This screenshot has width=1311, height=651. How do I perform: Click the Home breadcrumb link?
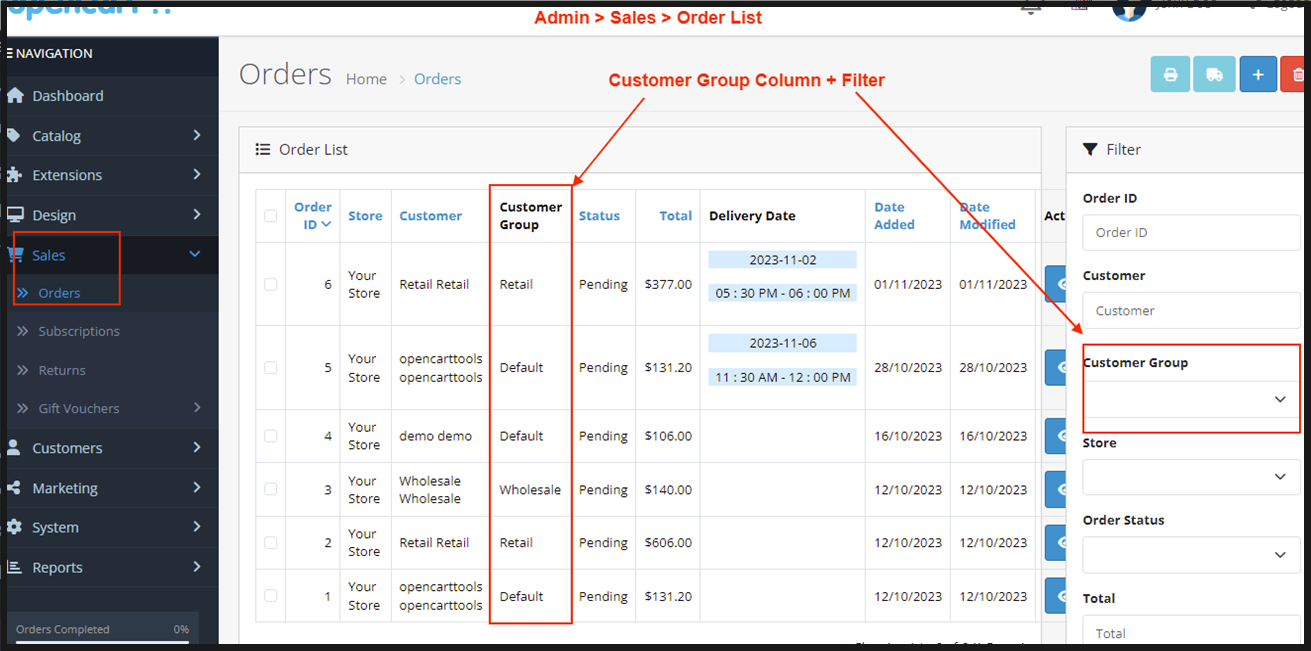pos(366,78)
